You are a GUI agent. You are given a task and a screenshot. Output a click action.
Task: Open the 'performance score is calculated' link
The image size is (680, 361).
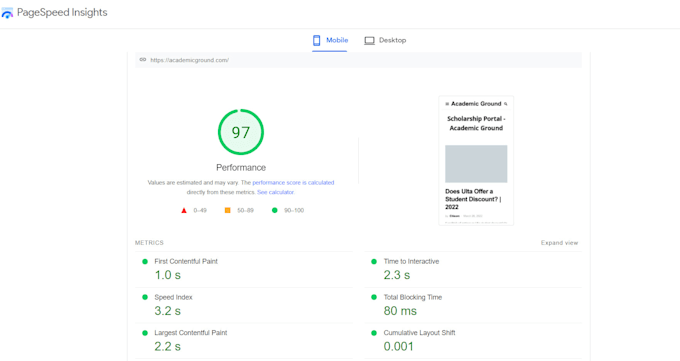tap(293, 183)
